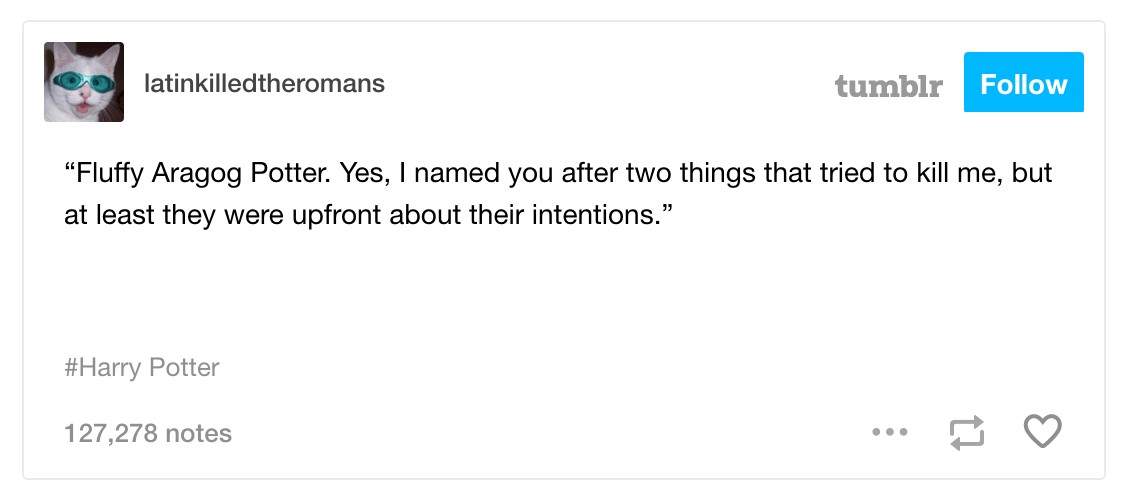Open the cat-with-goggles avatar image

pos(84,82)
